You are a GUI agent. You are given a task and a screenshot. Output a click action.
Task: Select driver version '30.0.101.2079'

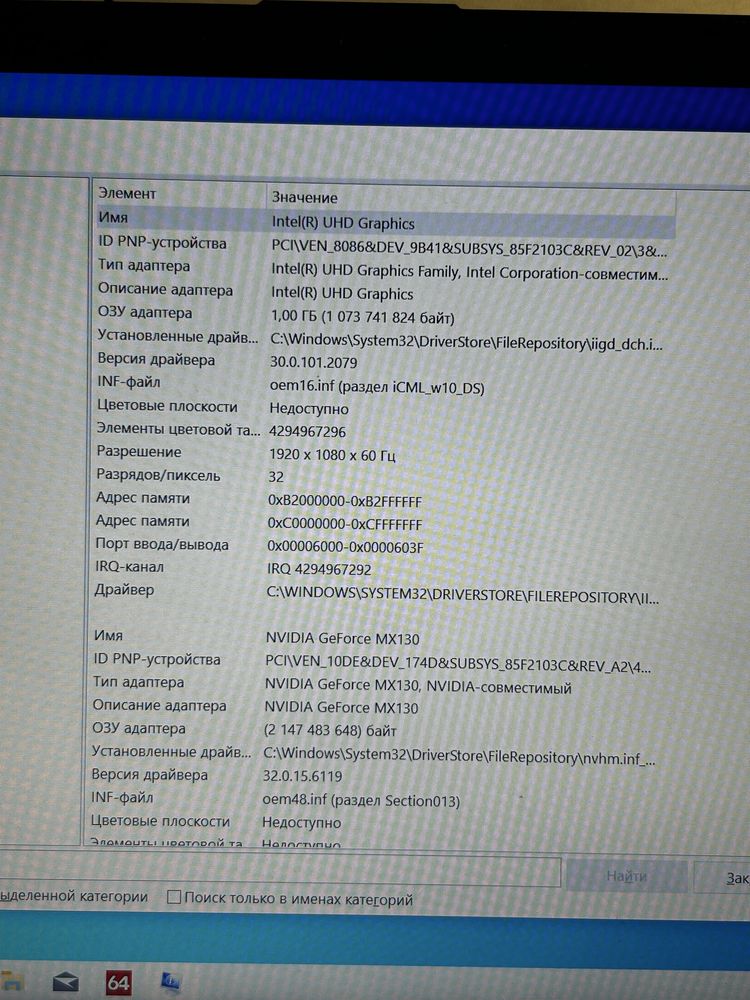coord(313,363)
